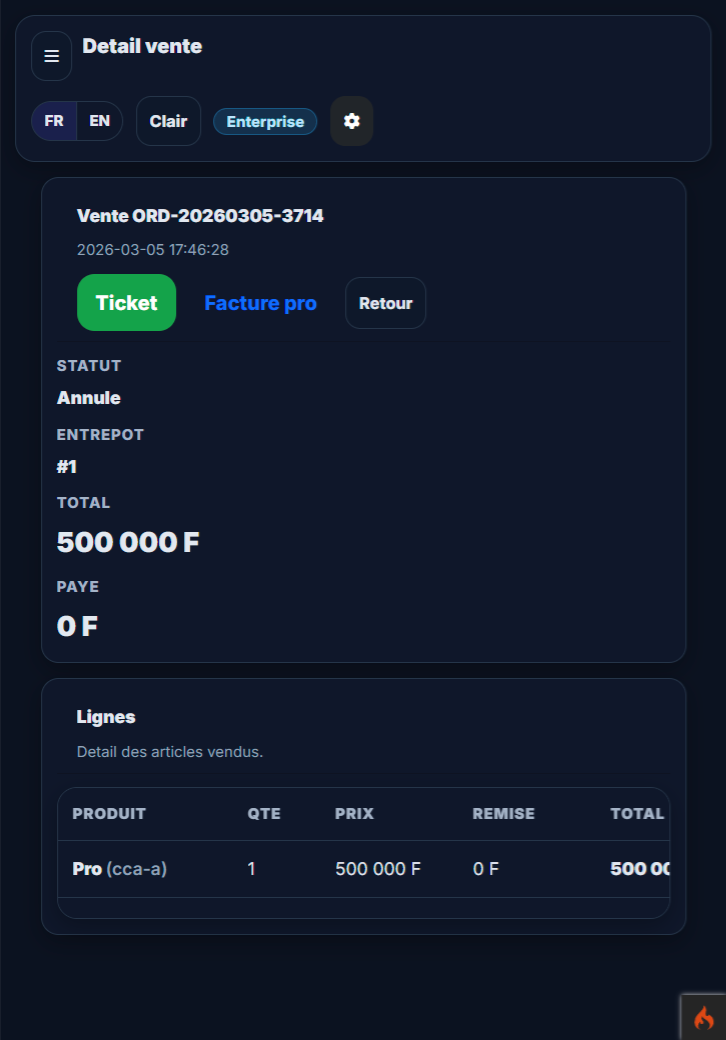
Task: Click the REMISE column header
Action: [503, 814]
